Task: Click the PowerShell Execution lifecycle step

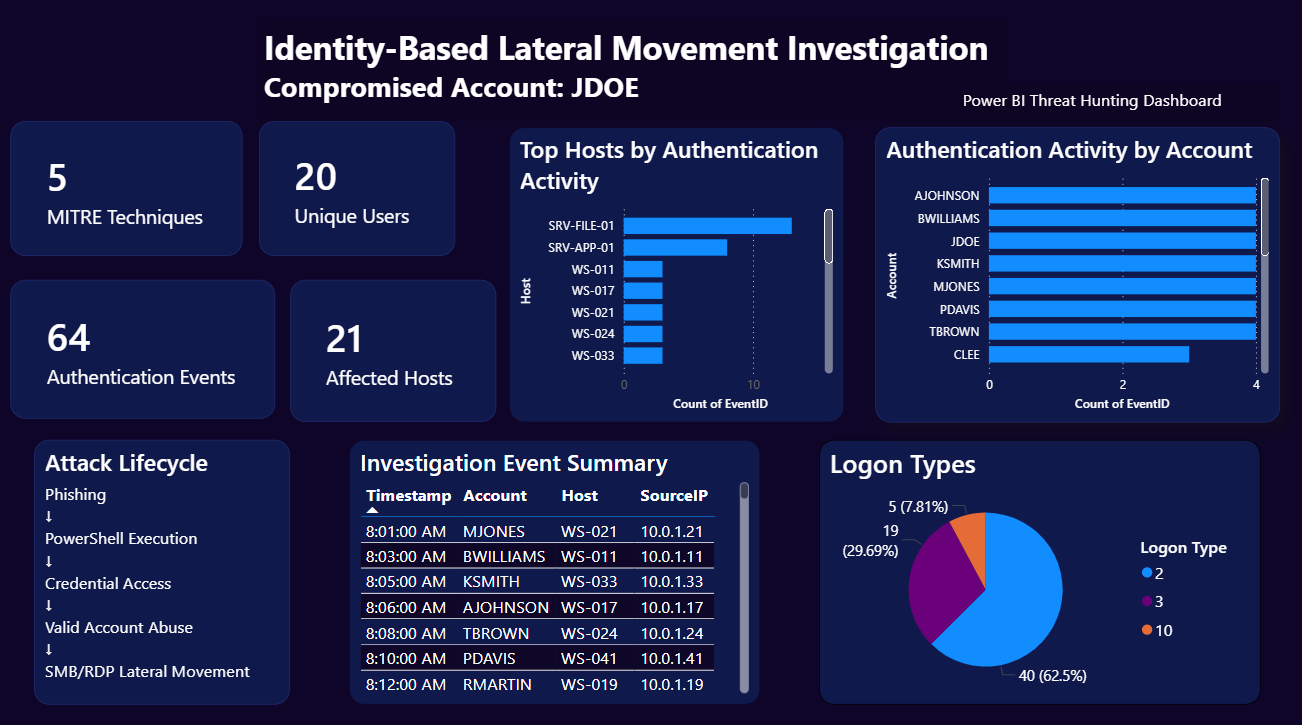Action: click(x=121, y=539)
